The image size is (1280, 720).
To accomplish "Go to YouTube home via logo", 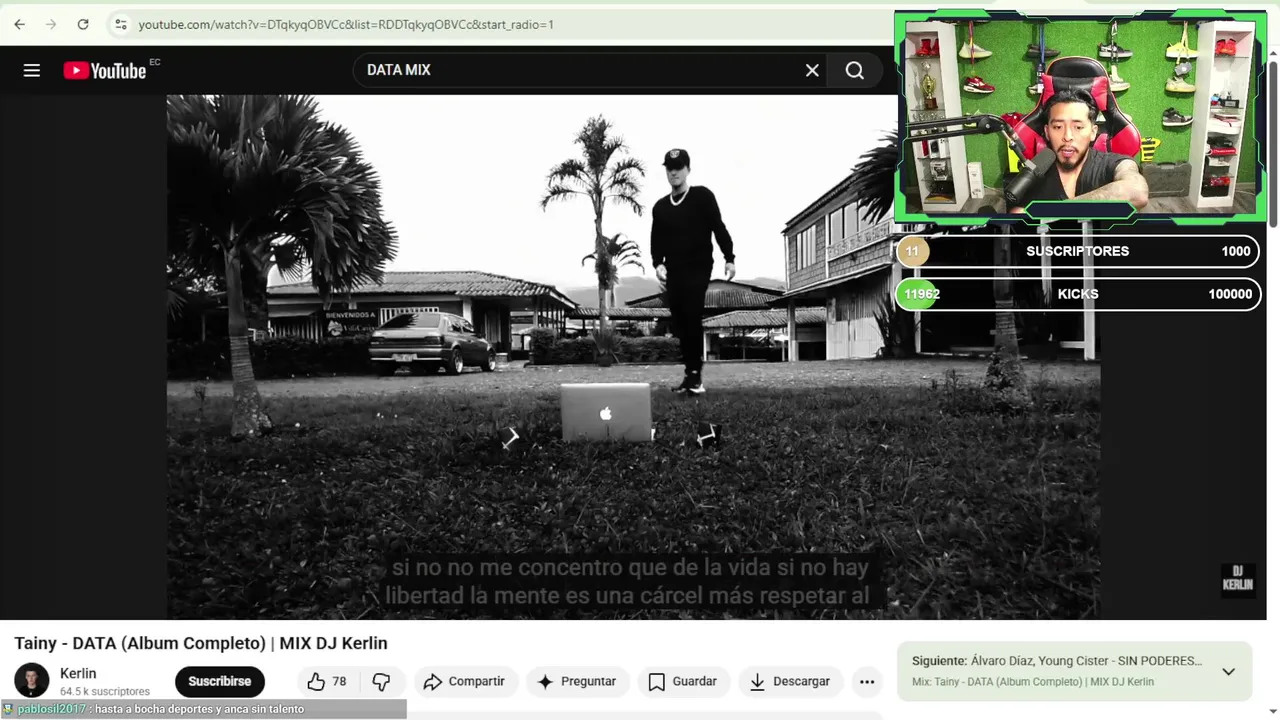I will coord(105,70).
